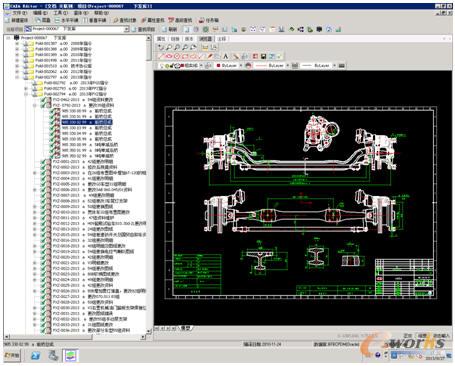Image resolution: width=455 pixels, height=366 pixels.
Task: Open the project selector combo box dropdown
Action: click(x=126, y=29)
